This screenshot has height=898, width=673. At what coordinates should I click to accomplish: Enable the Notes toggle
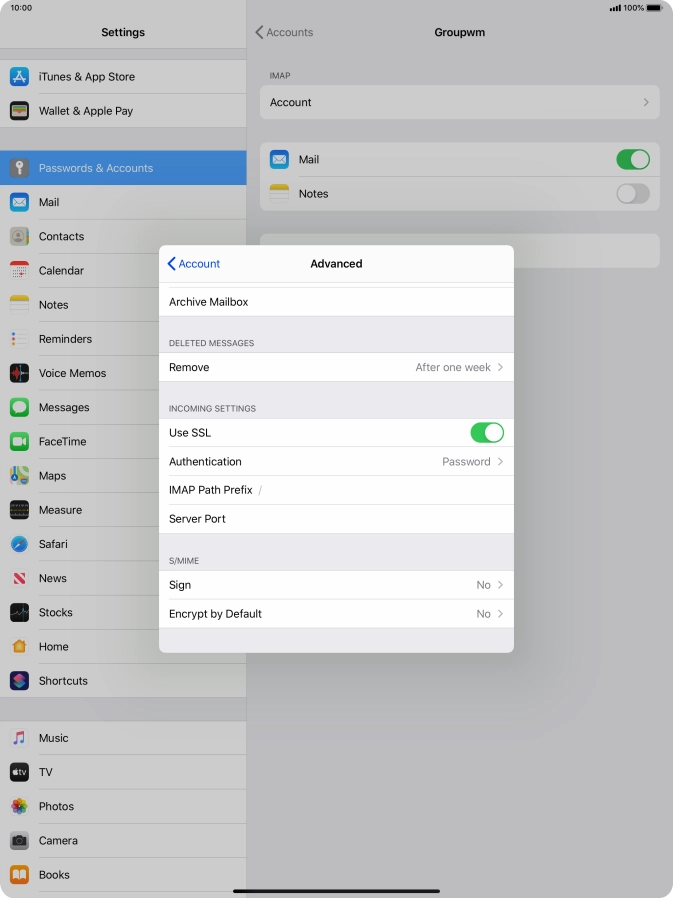click(x=632, y=194)
